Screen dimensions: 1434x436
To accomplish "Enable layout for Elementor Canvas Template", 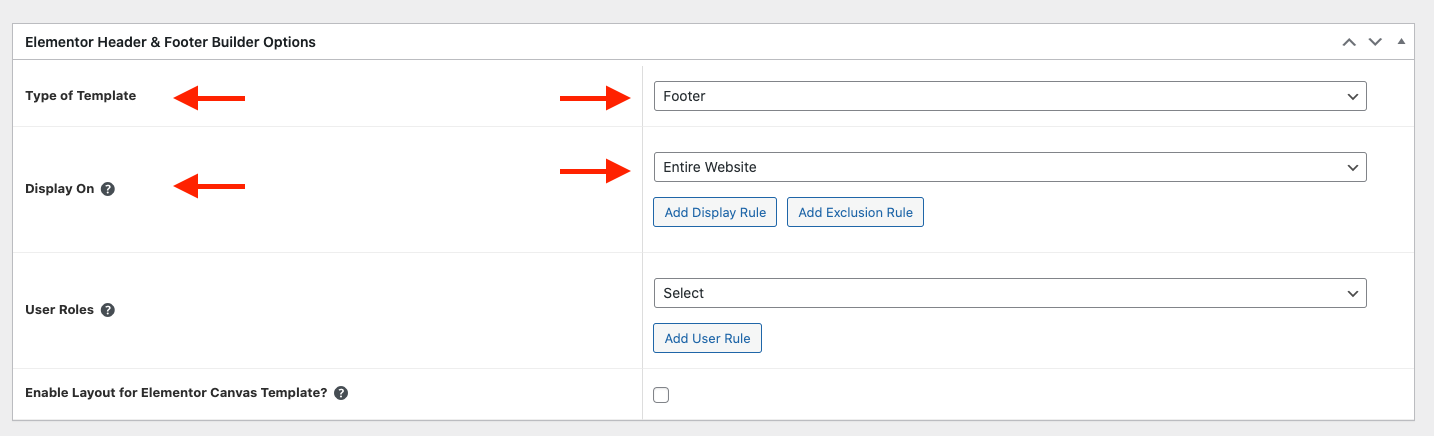I will pyautogui.click(x=661, y=395).
